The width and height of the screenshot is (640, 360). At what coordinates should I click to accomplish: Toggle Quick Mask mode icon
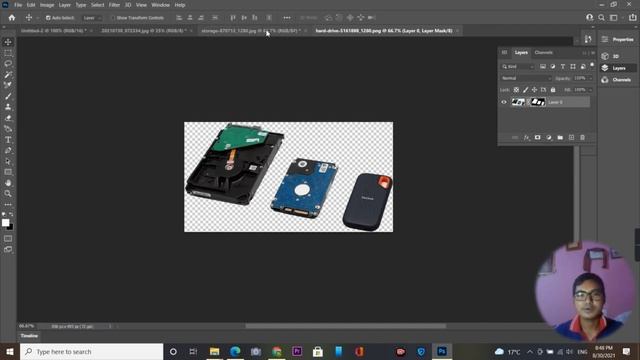coord(8,238)
